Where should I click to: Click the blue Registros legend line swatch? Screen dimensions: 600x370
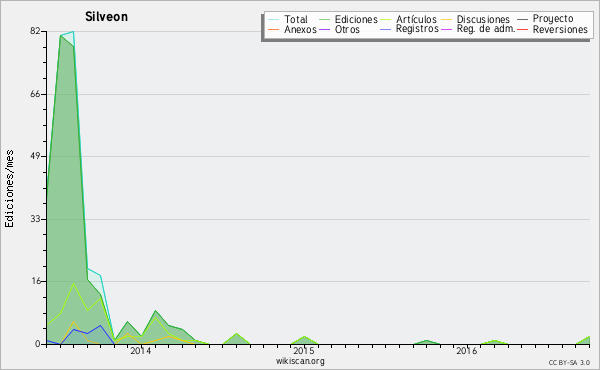385,29
